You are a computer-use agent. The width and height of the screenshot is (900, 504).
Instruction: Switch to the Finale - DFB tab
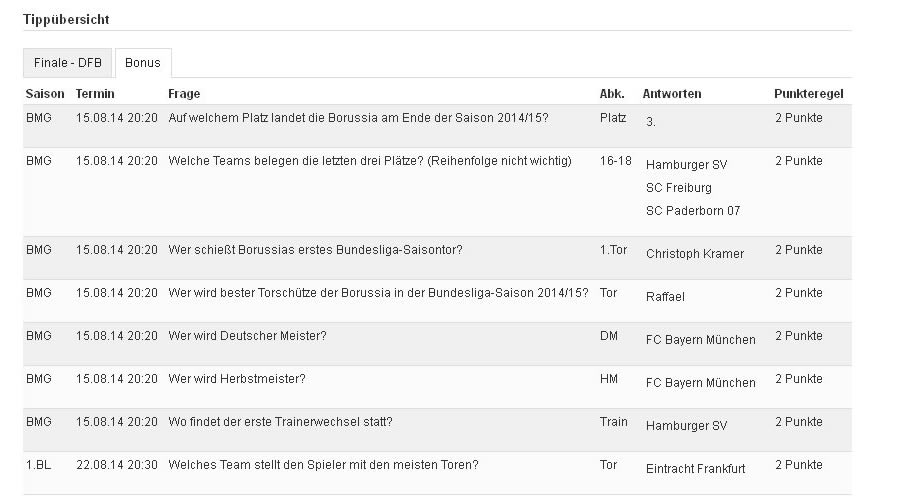tap(68, 63)
